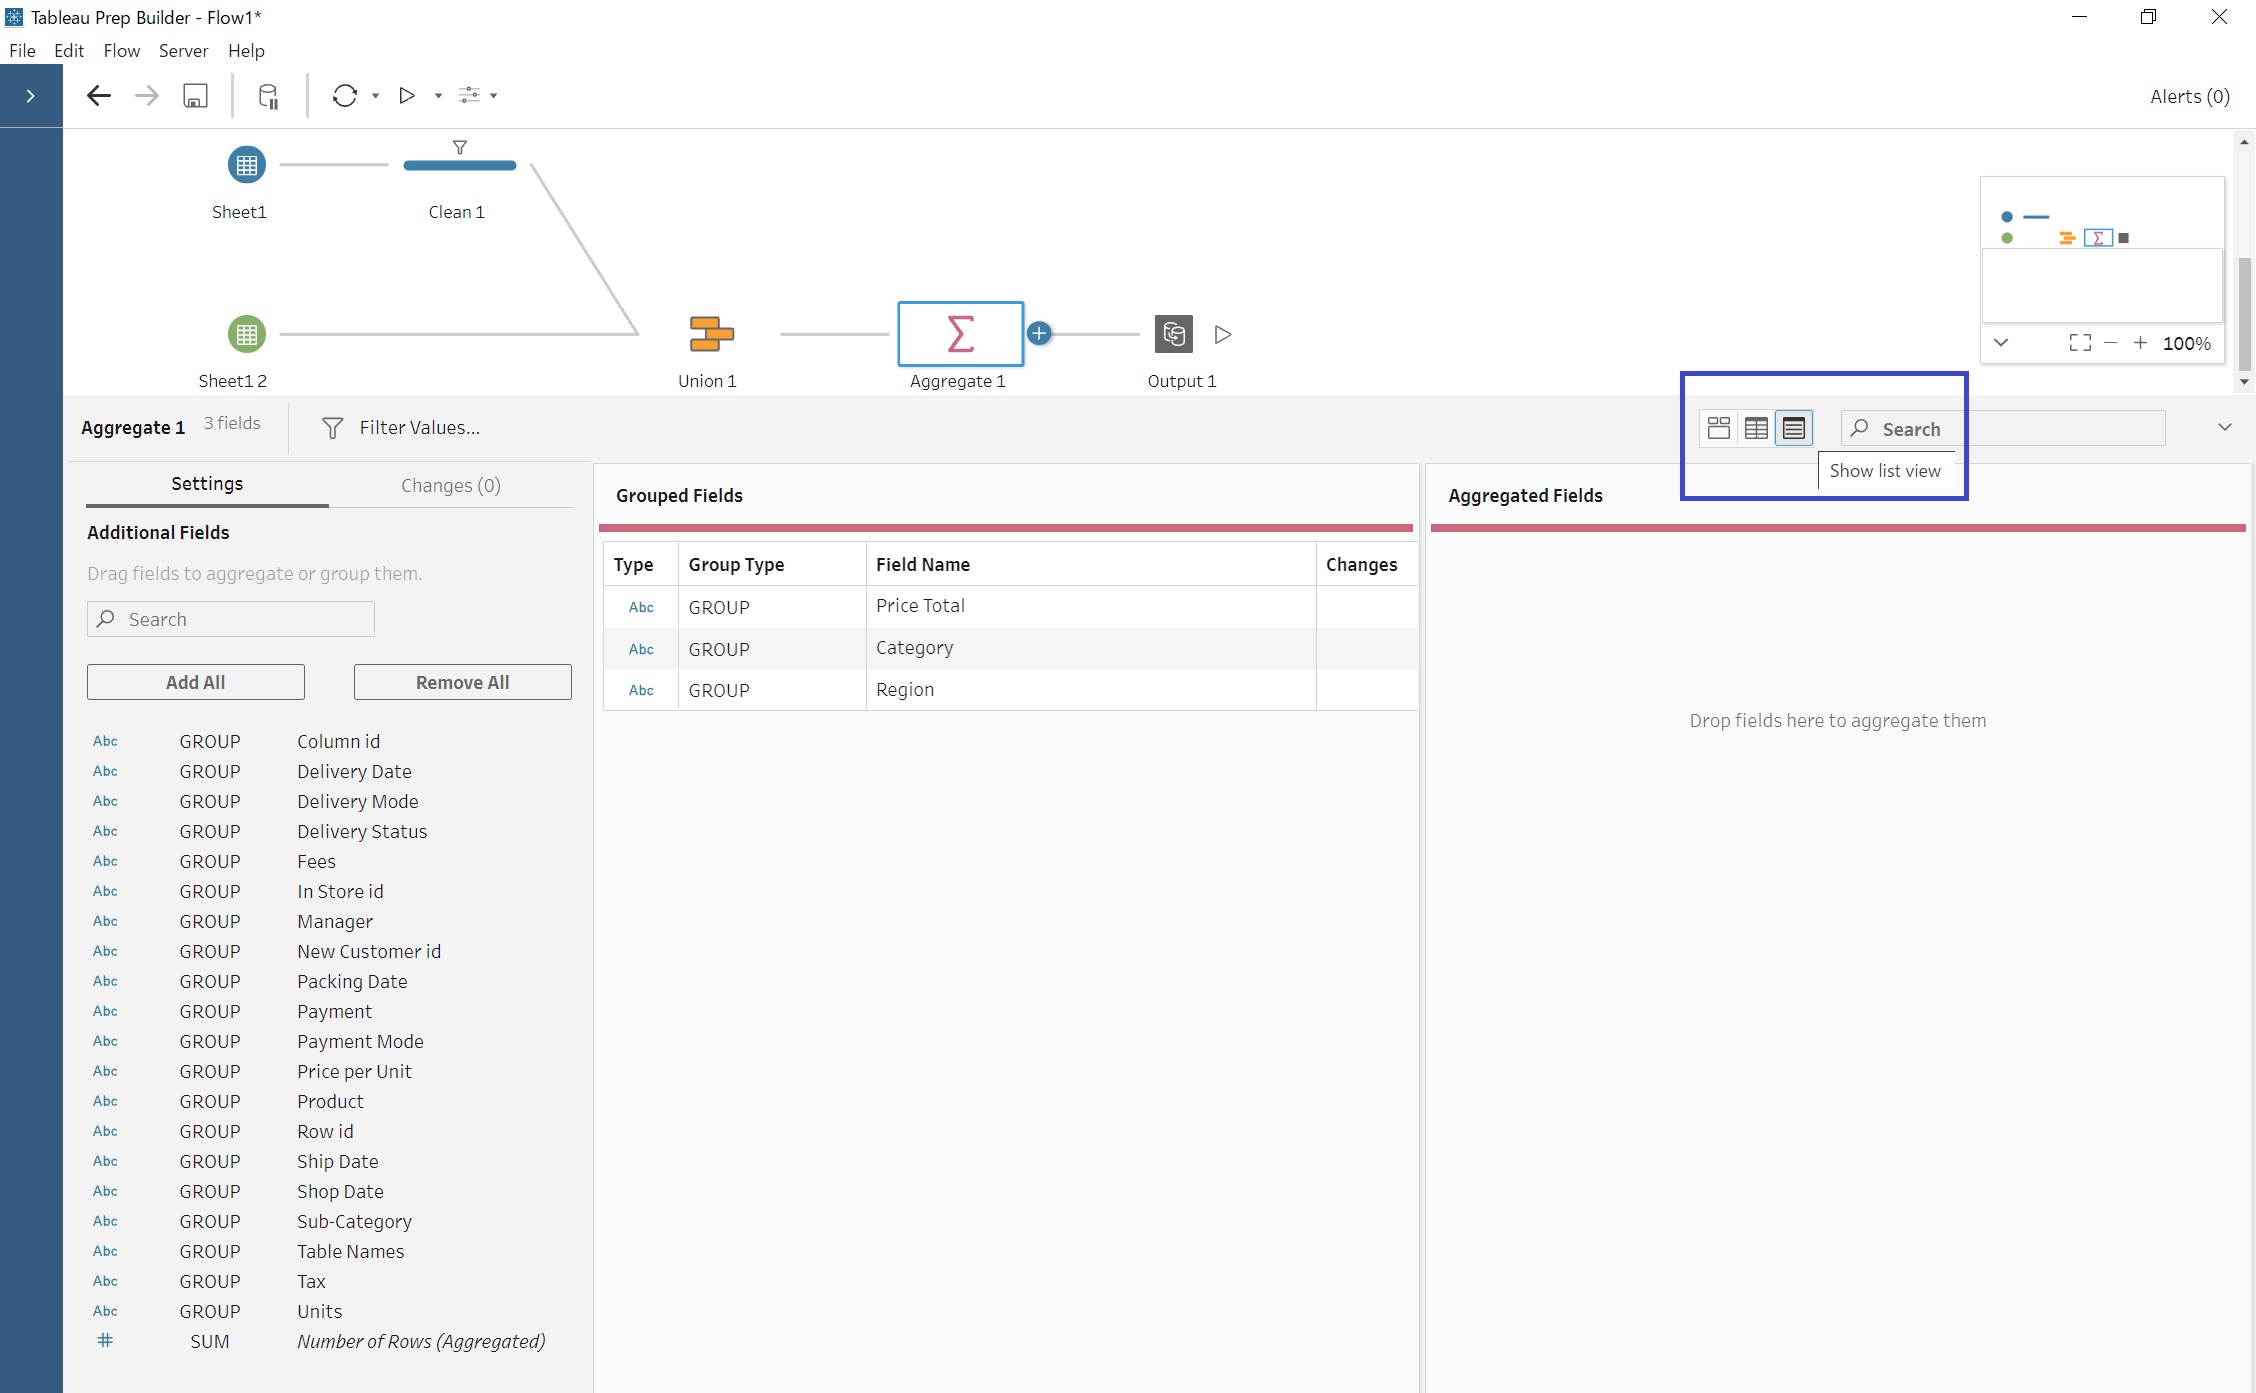The width and height of the screenshot is (2256, 1393).
Task: Click the plus icon after Aggregate 1
Action: [1039, 334]
